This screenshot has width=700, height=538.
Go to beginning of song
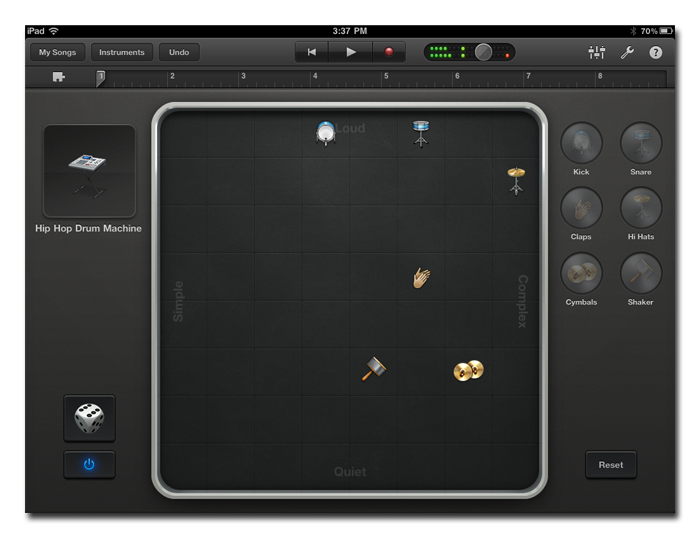pos(312,52)
